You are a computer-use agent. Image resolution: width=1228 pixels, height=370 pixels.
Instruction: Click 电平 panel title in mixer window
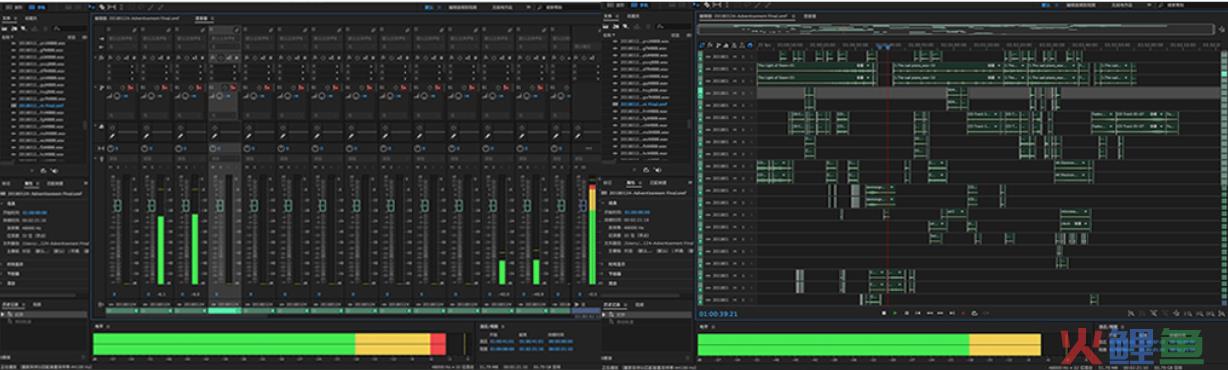tap(99, 325)
